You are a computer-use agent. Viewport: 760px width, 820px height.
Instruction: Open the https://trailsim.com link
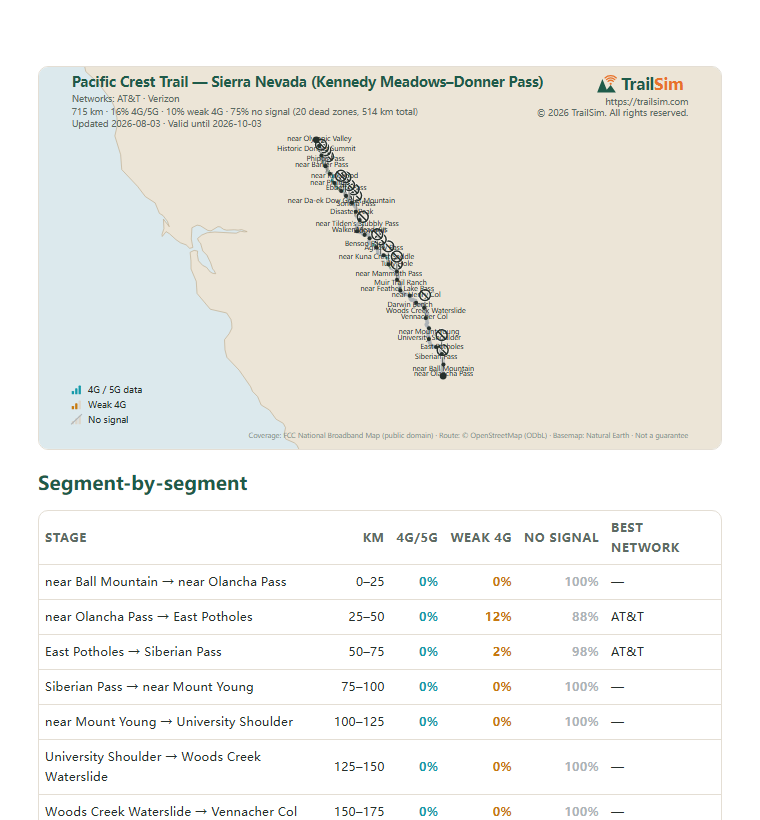click(x=646, y=101)
